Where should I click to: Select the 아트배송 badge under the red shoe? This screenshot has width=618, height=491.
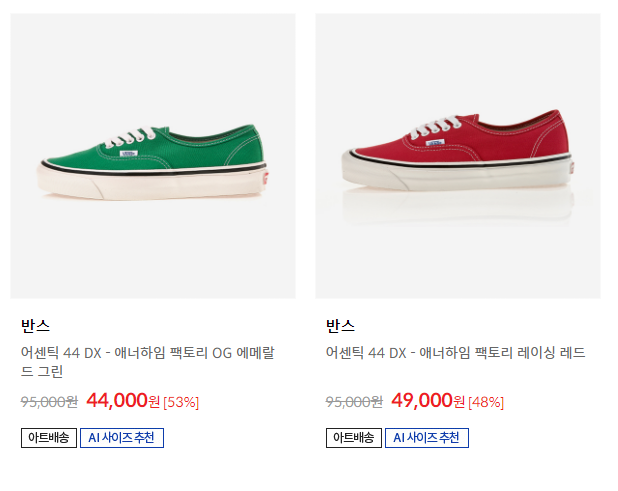click(x=354, y=438)
